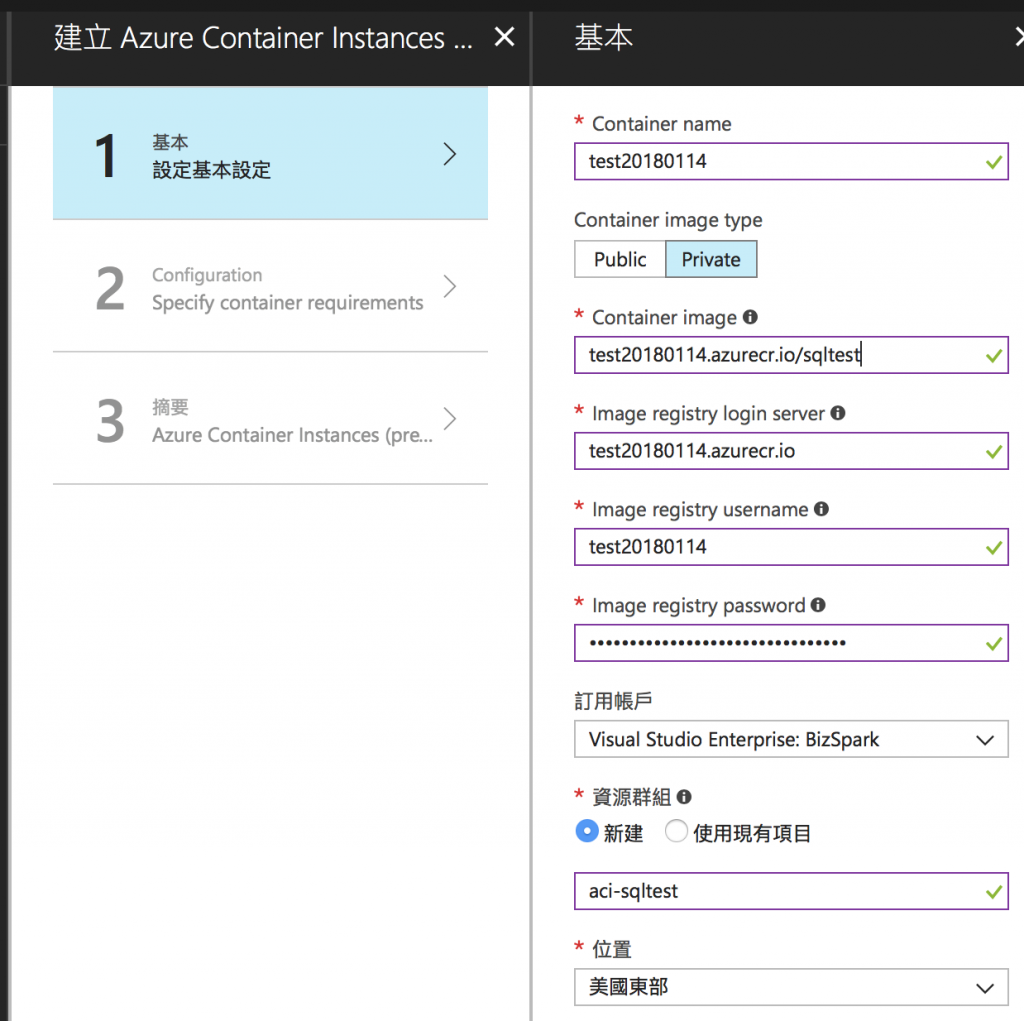Select 新建 create new radio option
Viewport: 1024px width, 1021px height.
click(587, 832)
